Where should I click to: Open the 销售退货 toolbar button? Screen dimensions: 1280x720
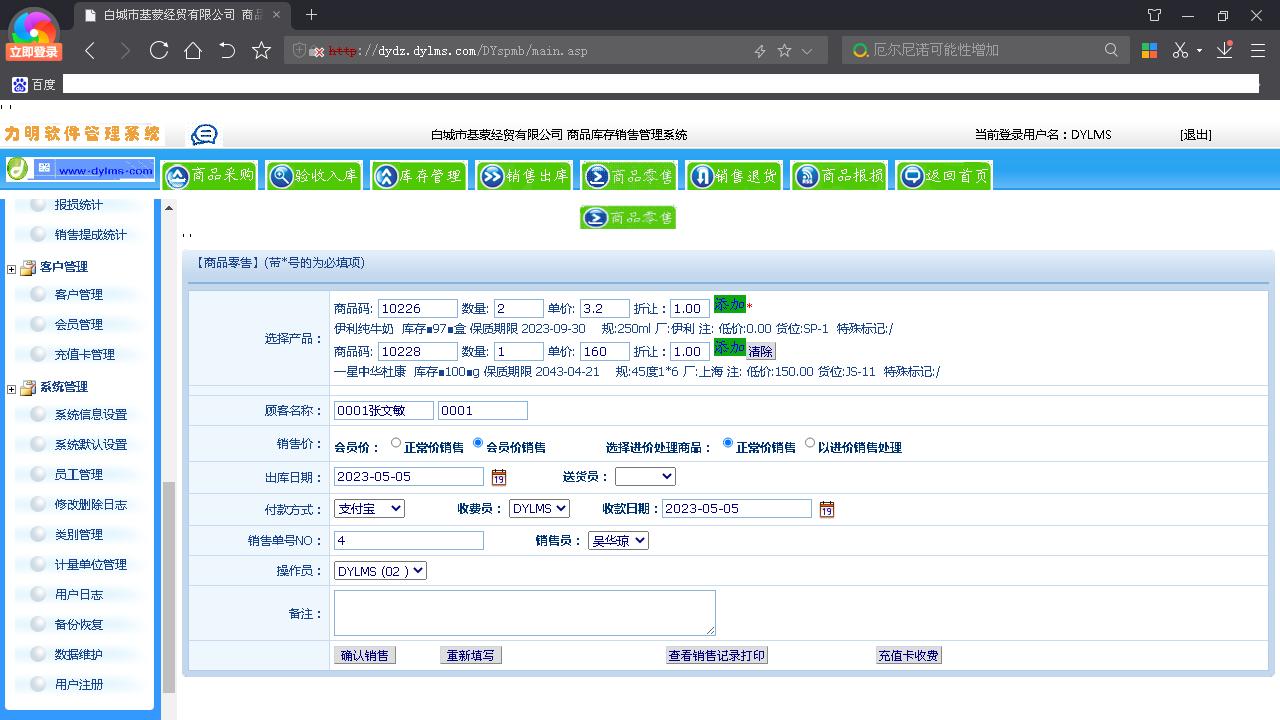(734, 176)
